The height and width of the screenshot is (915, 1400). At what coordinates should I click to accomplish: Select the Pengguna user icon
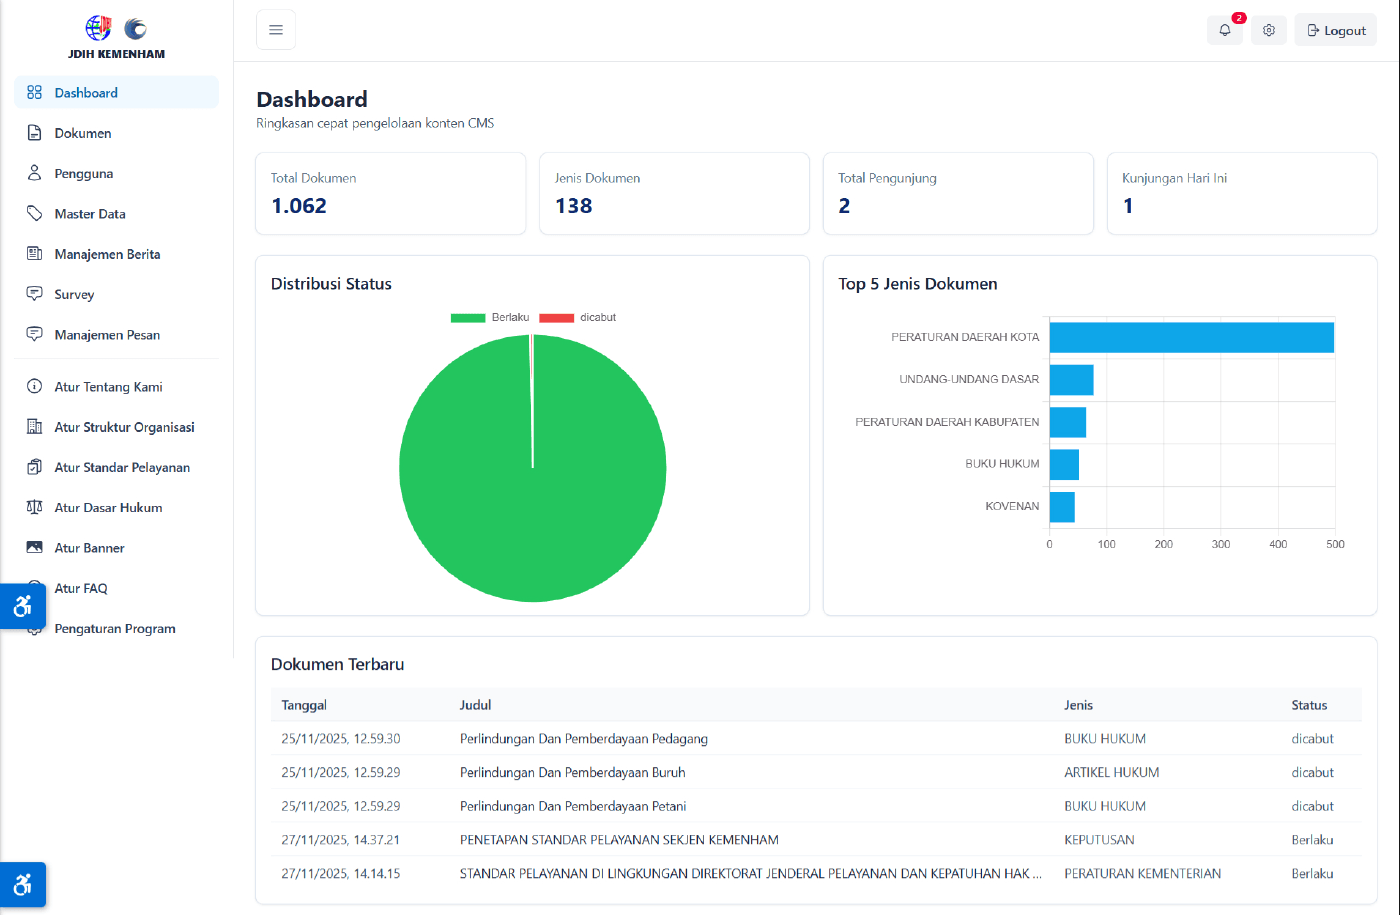[x=34, y=173]
